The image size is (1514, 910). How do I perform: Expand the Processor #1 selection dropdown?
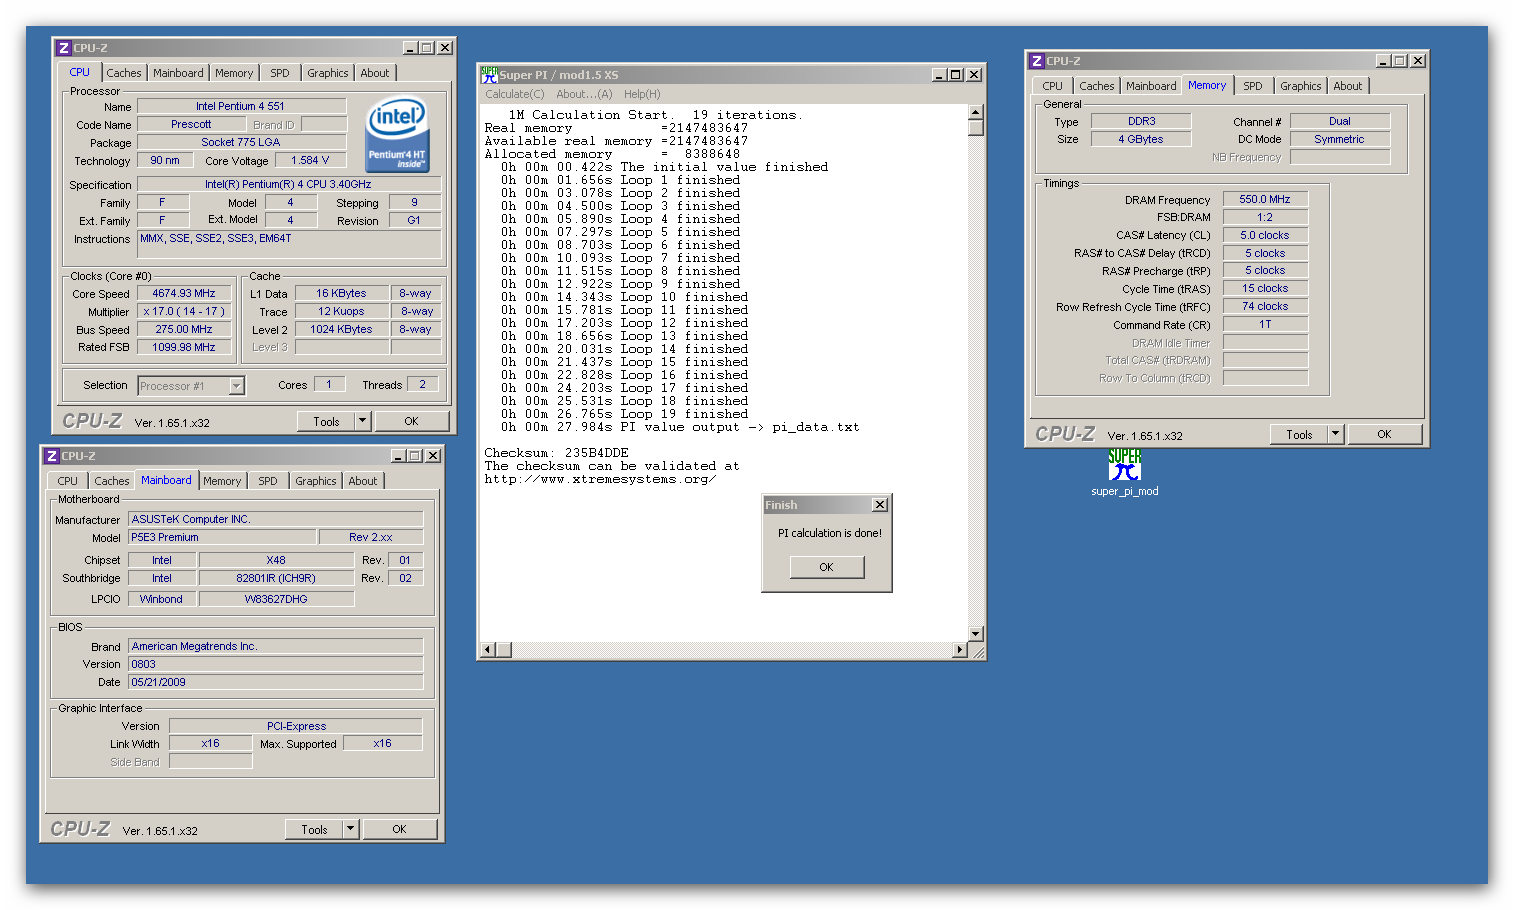237,386
